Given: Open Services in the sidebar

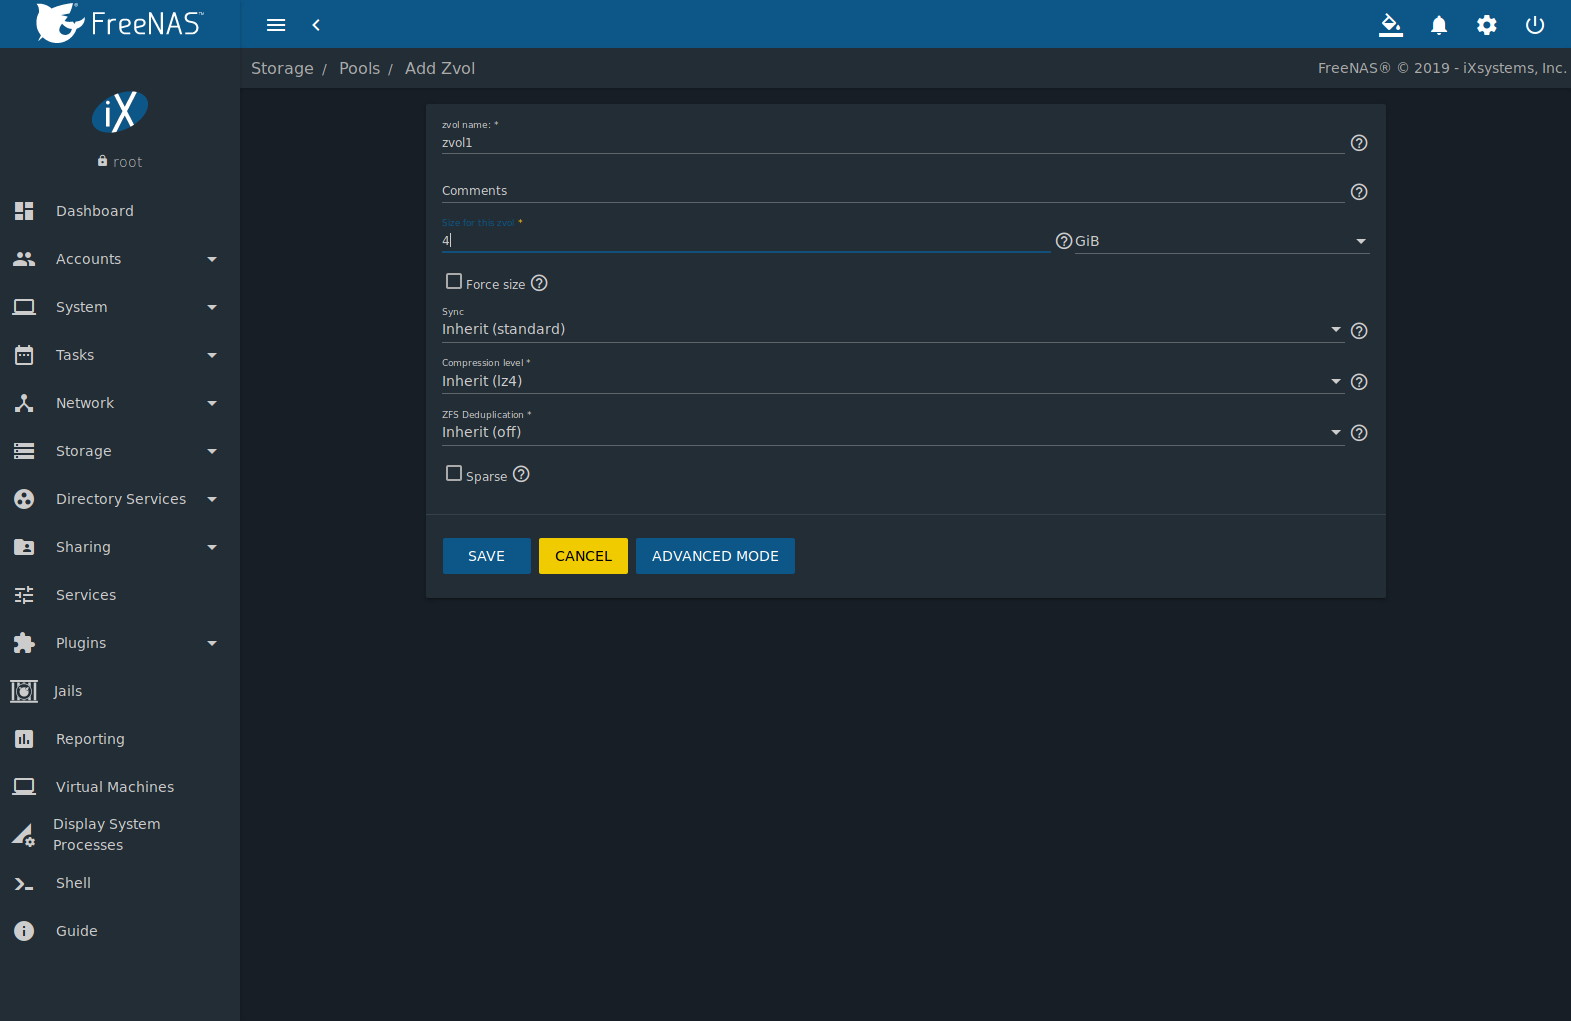Looking at the screenshot, I should point(120,595).
